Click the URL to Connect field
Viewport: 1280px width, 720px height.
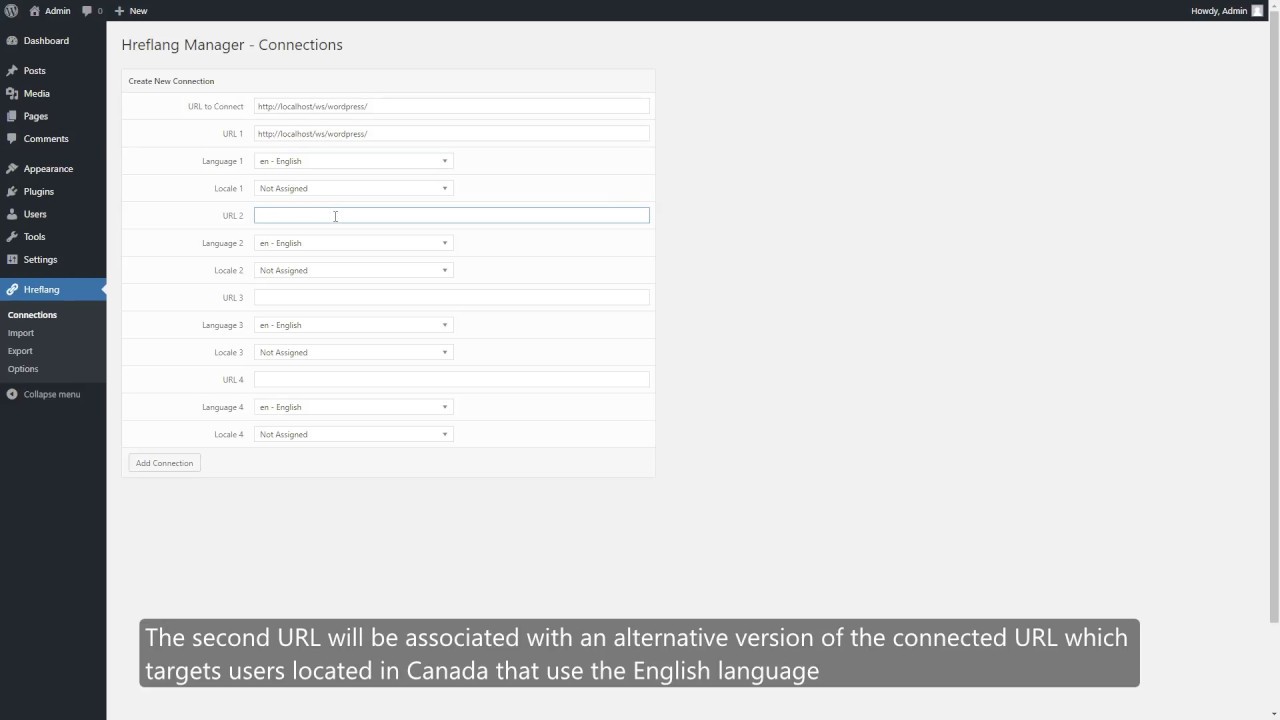pyautogui.click(x=451, y=106)
